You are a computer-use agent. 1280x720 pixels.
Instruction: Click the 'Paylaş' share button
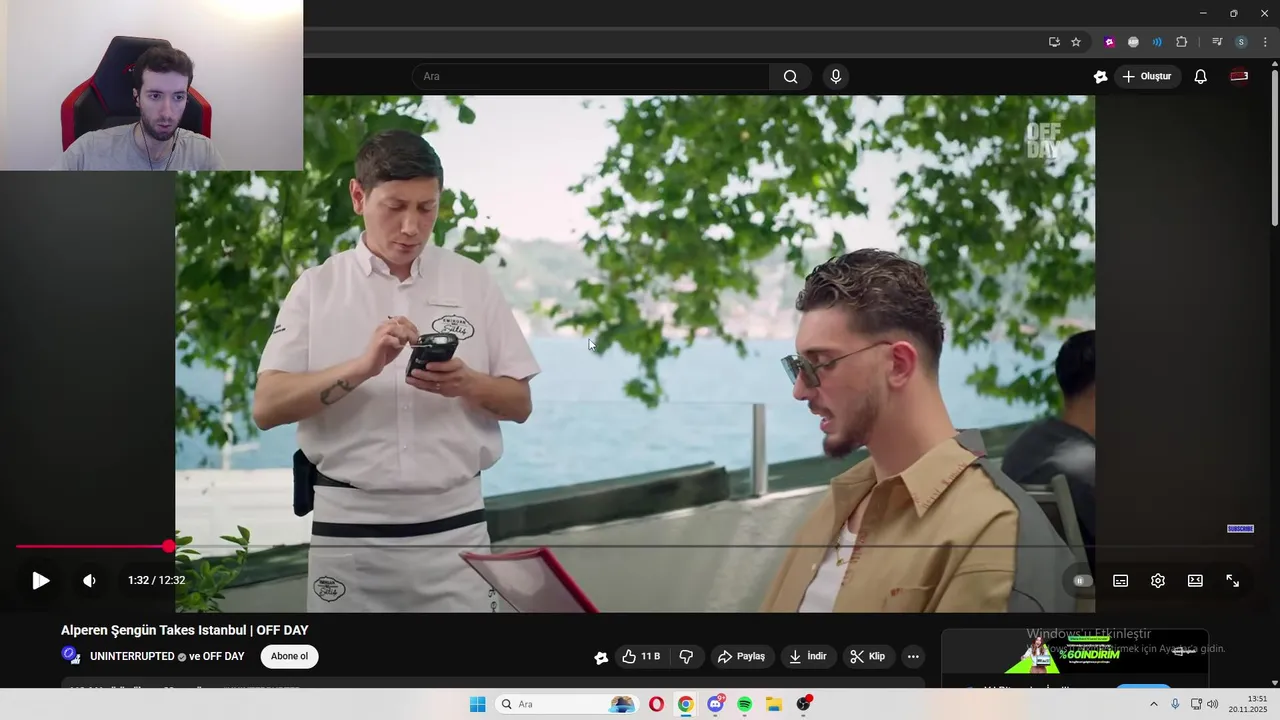[741, 657]
